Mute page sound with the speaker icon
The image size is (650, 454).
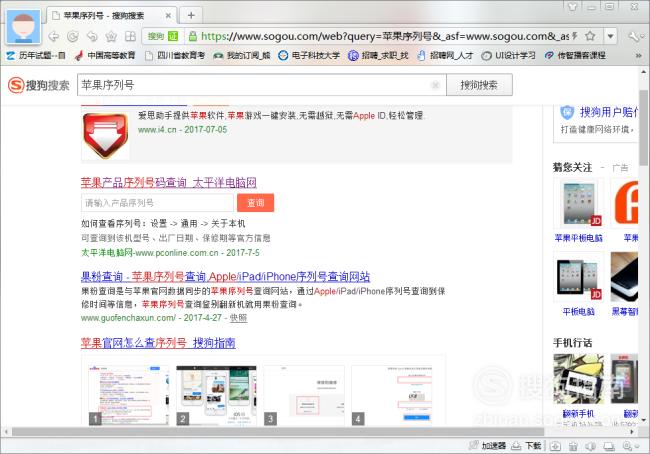(591, 446)
